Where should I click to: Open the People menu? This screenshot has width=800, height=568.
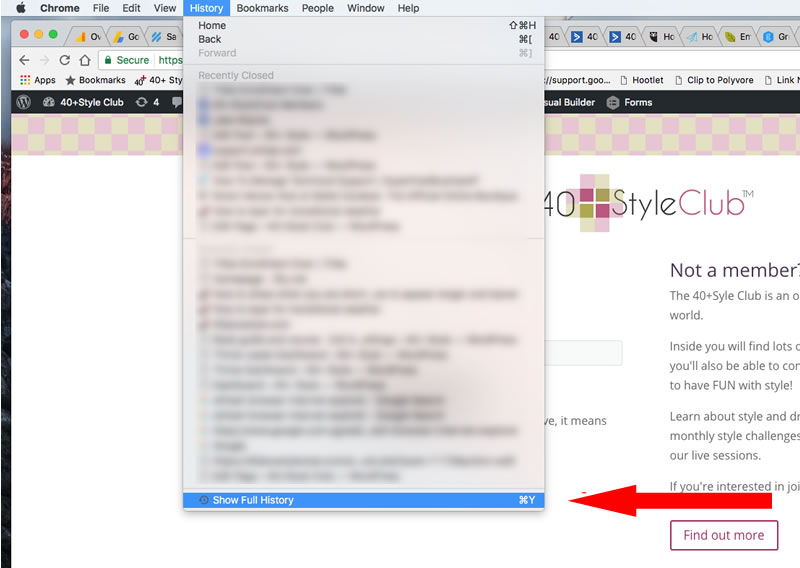(317, 8)
